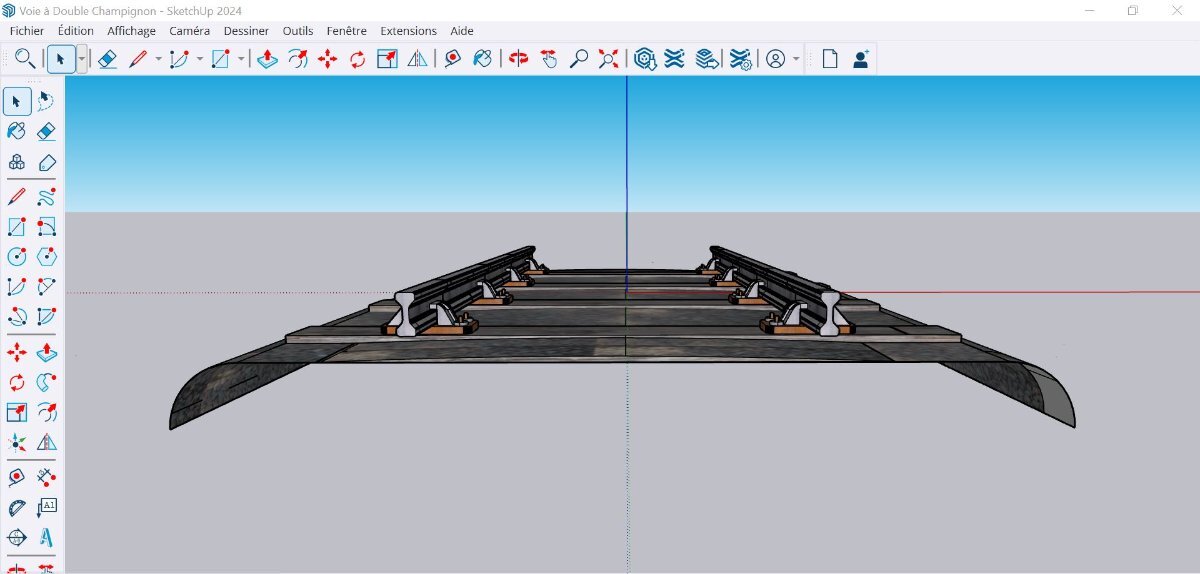Select the Zoom magnifier tool

coord(578,59)
